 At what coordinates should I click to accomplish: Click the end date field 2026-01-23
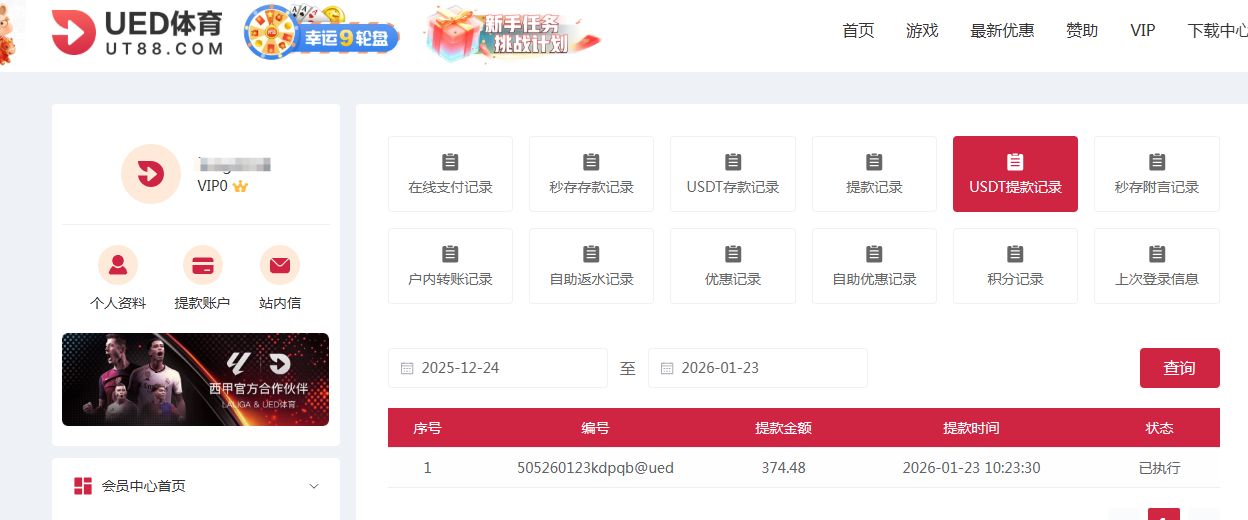point(758,368)
